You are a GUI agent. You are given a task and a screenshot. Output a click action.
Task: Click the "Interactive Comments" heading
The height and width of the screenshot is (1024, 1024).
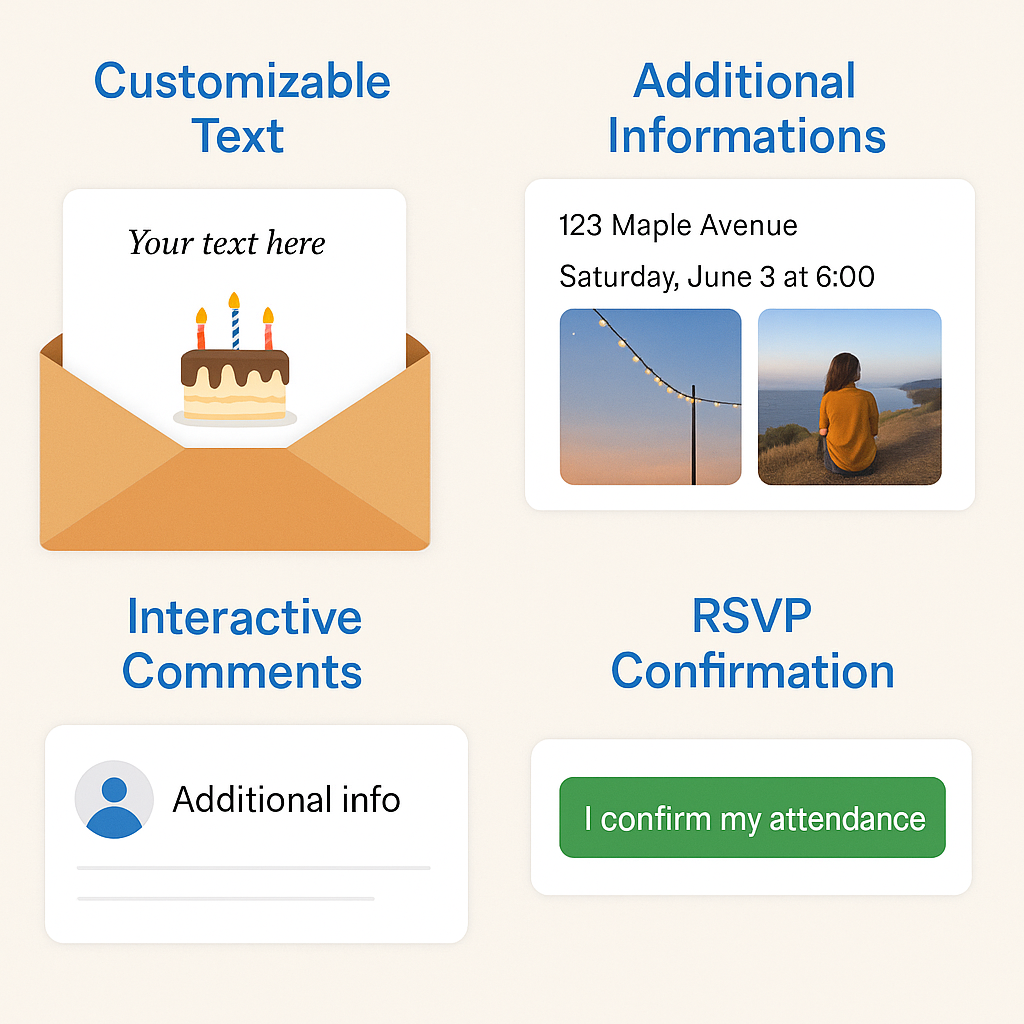coord(243,644)
